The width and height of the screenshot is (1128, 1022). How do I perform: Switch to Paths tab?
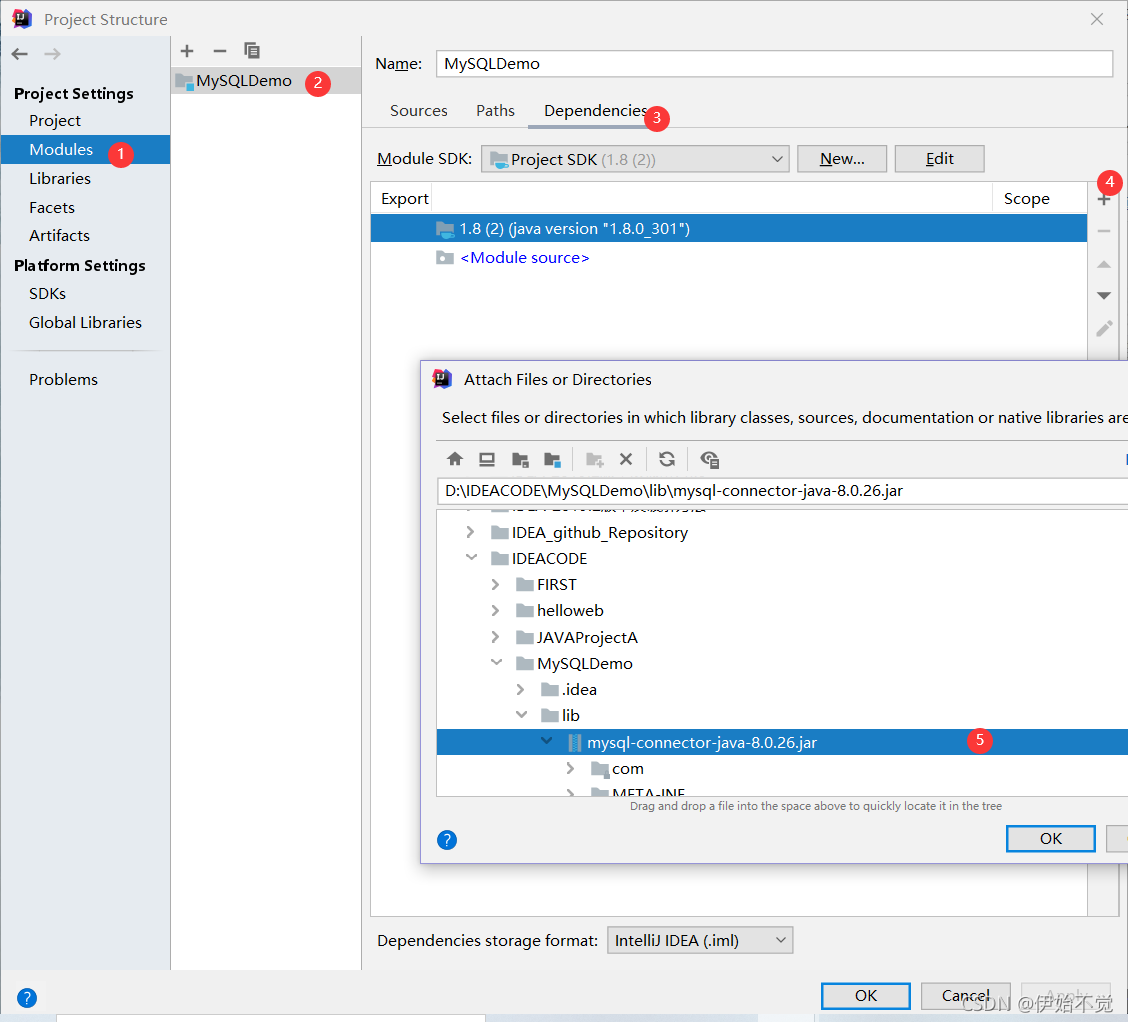pos(495,111)
